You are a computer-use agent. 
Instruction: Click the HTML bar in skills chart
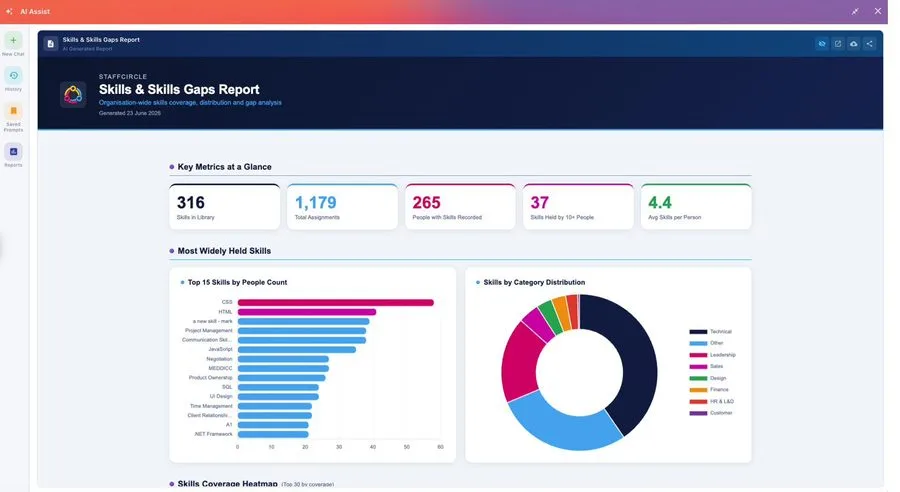pos(307,312)
